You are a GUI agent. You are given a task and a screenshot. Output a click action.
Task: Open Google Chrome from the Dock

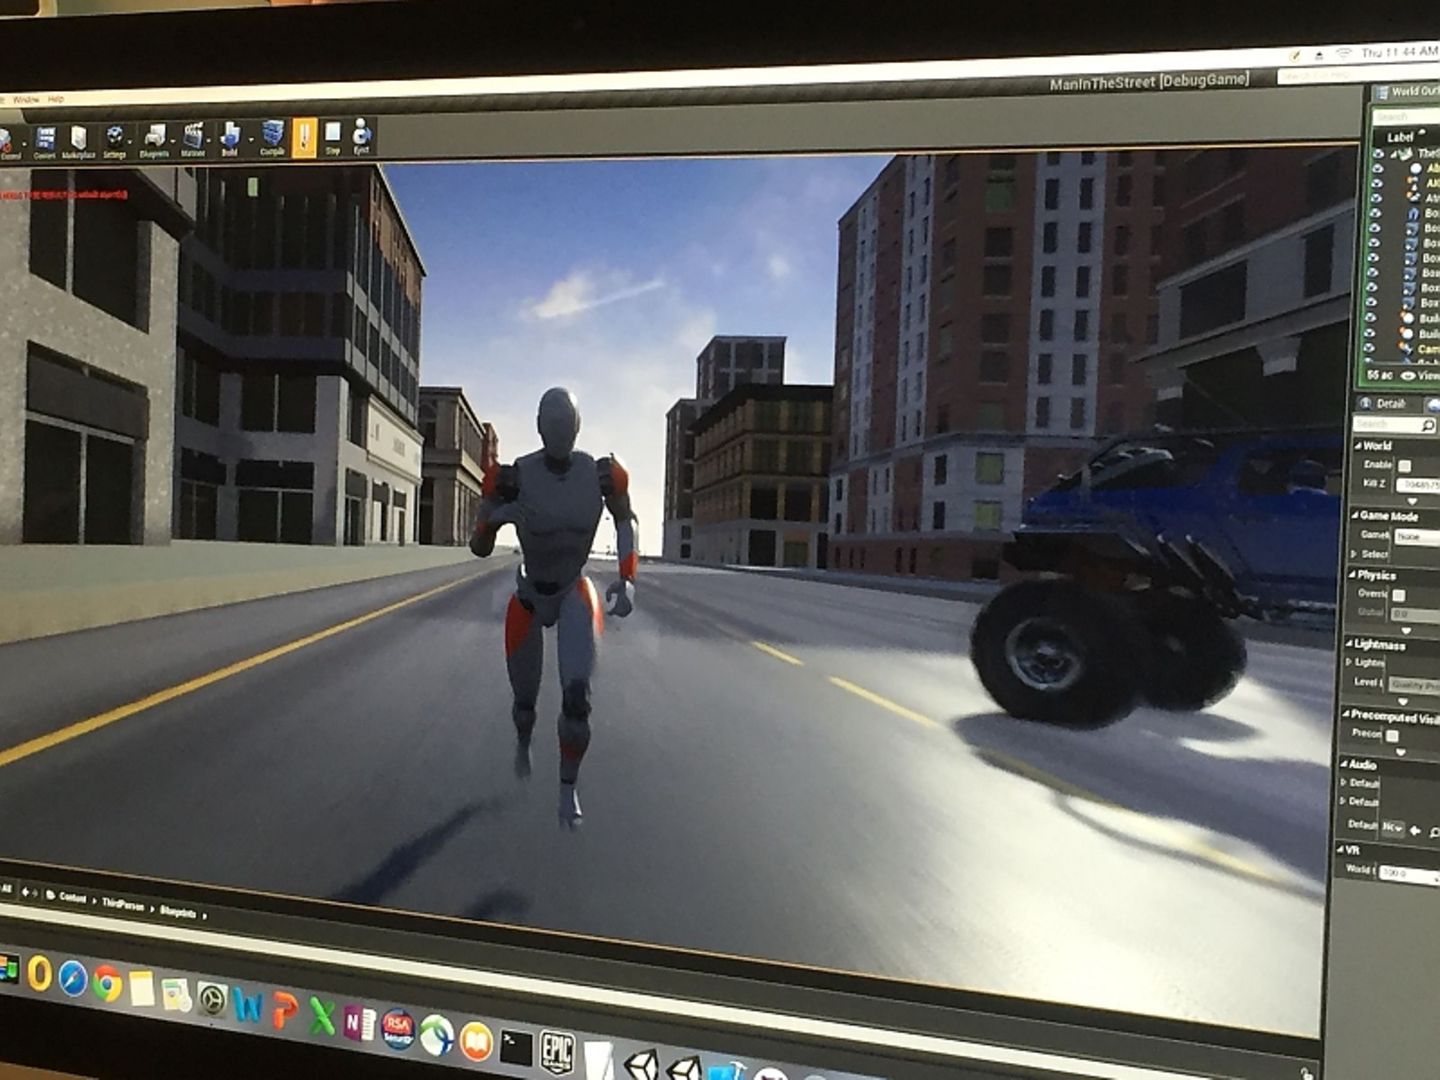pyautogui.click(x=107, y=985)
